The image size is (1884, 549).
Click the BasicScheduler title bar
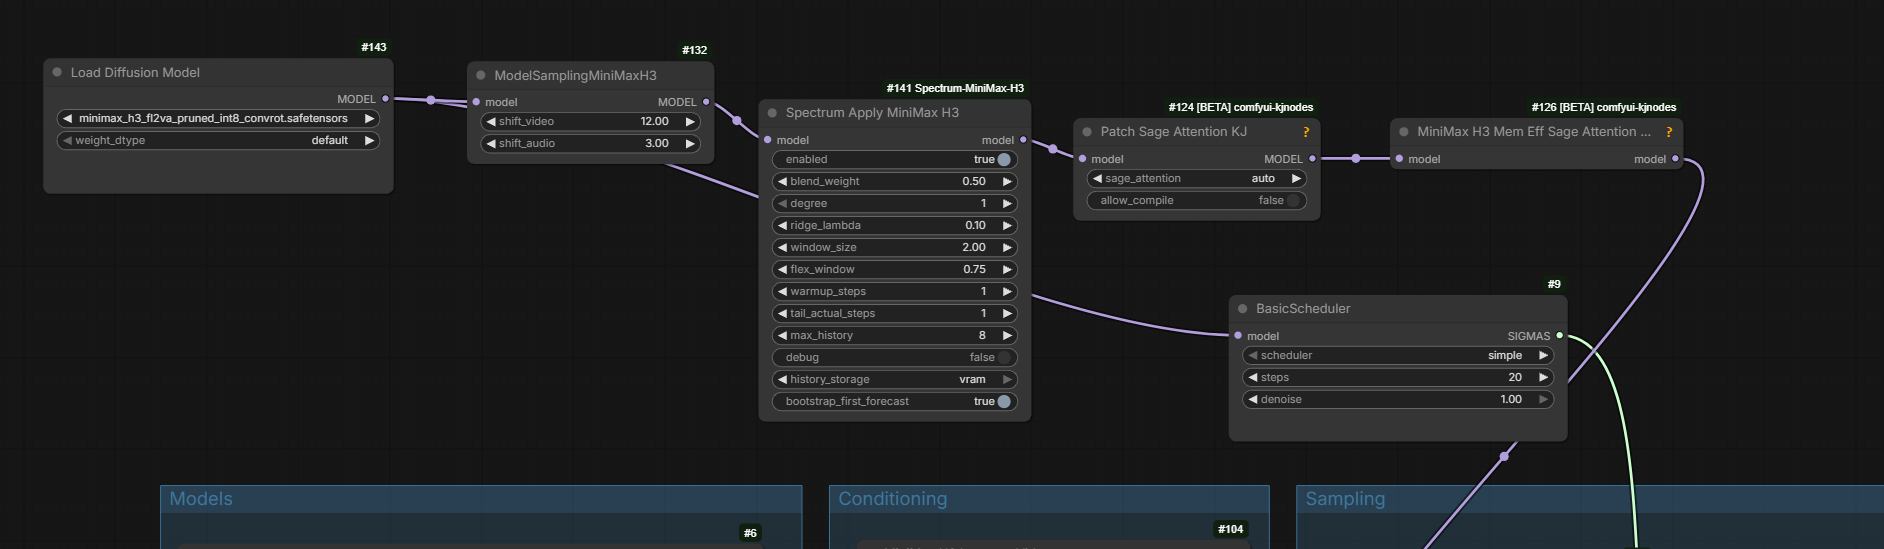[x=1398, y=309]
